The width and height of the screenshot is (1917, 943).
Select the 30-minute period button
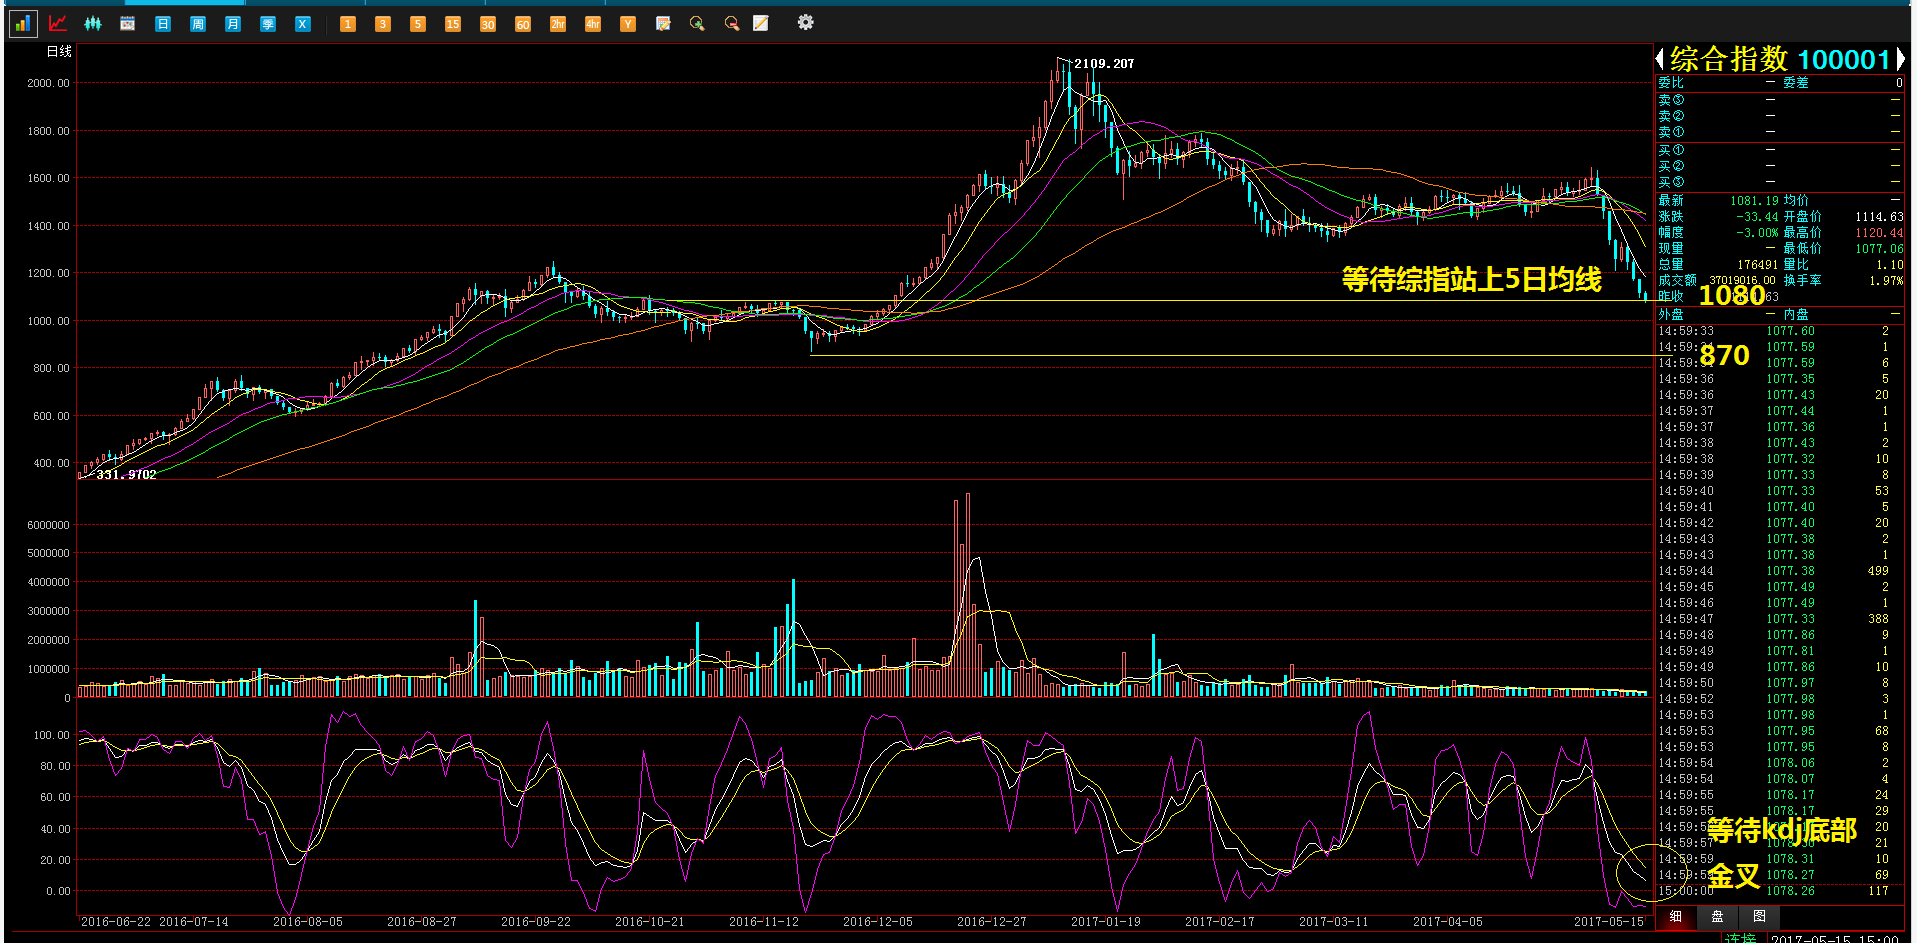[488, 24]
